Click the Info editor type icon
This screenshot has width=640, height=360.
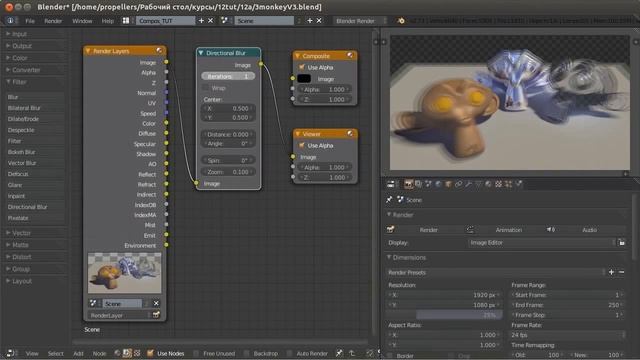[10, 20]
